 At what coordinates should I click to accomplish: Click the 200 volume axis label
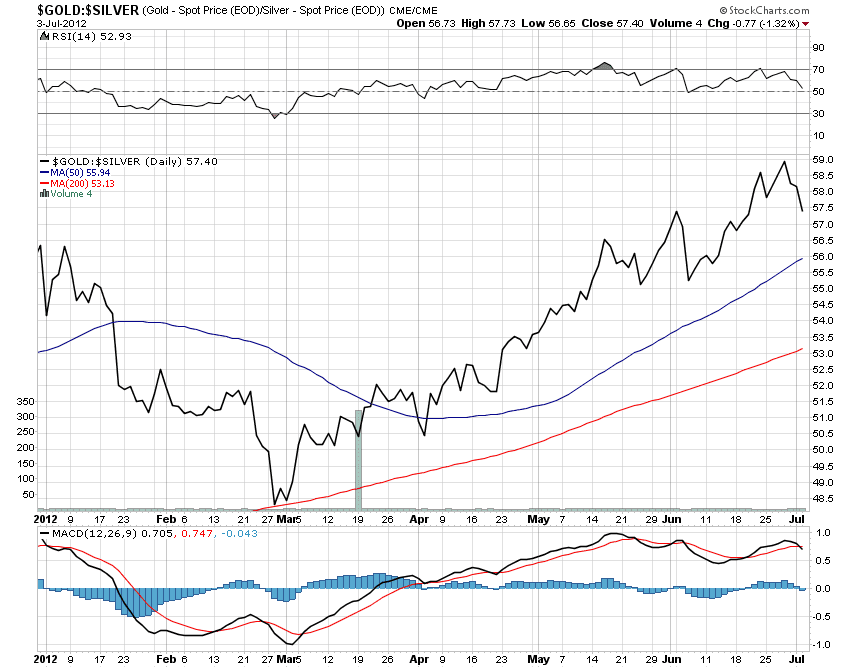tap(25, 448)
